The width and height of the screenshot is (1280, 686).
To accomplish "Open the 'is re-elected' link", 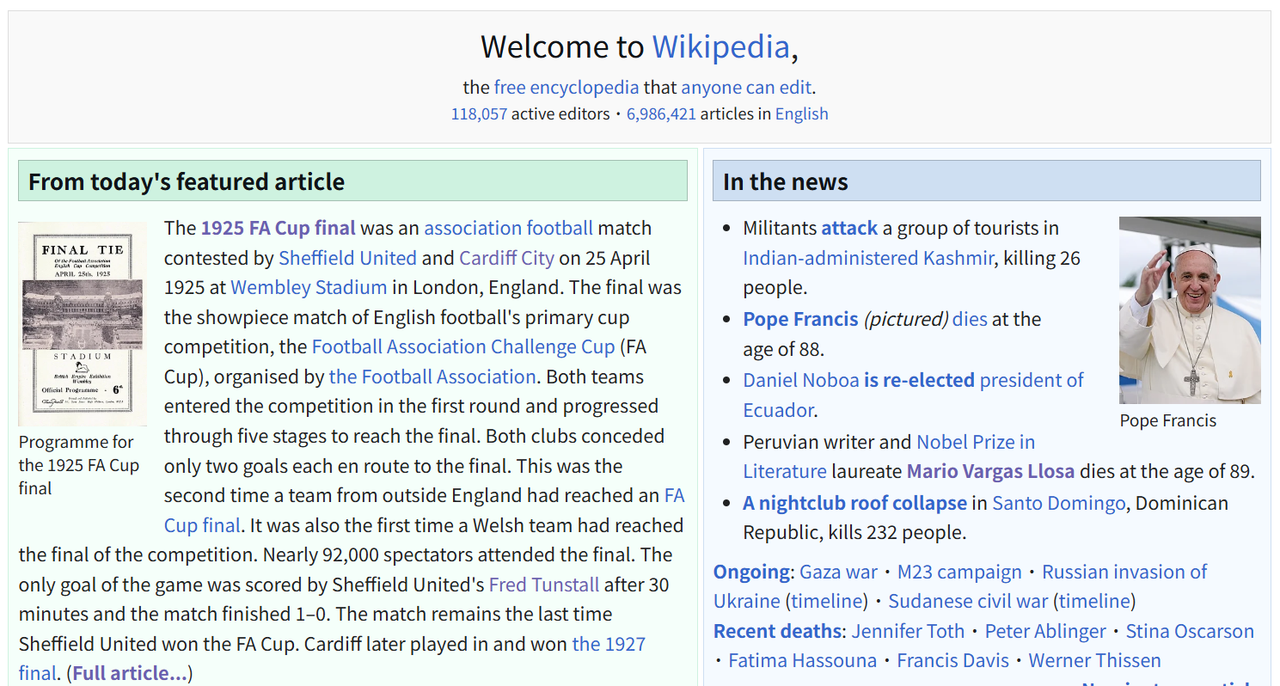I will (x=919, y=380).
